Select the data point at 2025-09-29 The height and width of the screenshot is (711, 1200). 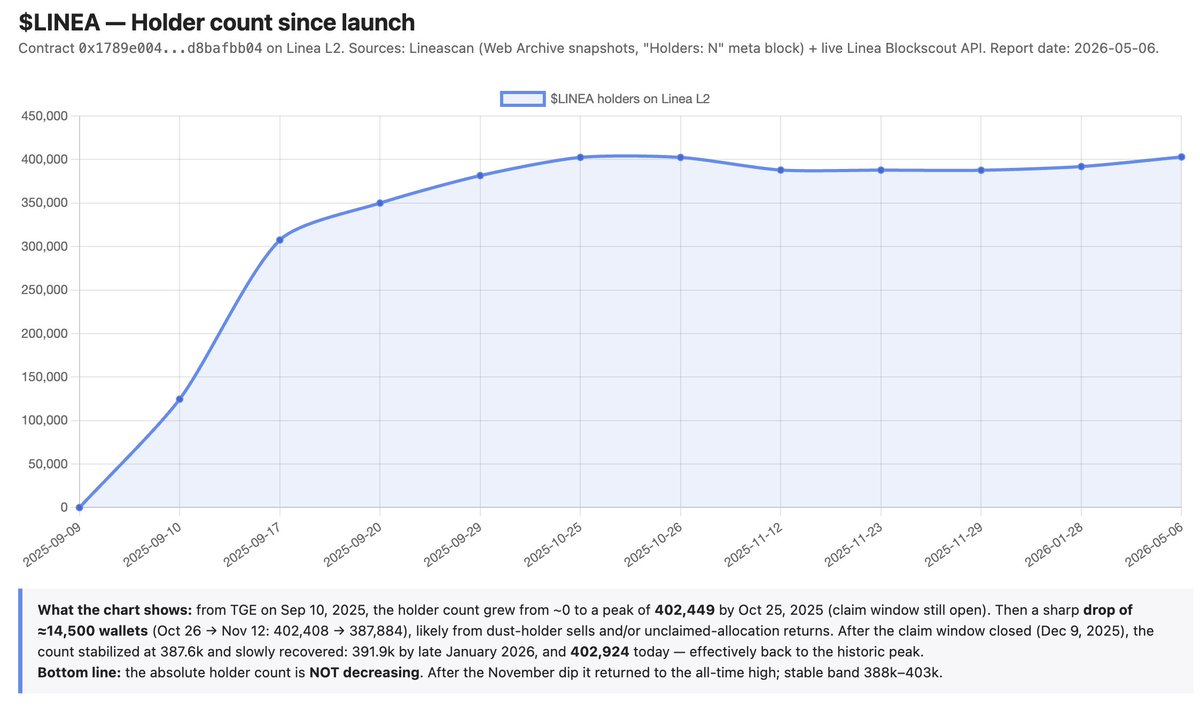click(x=480, y=175)
